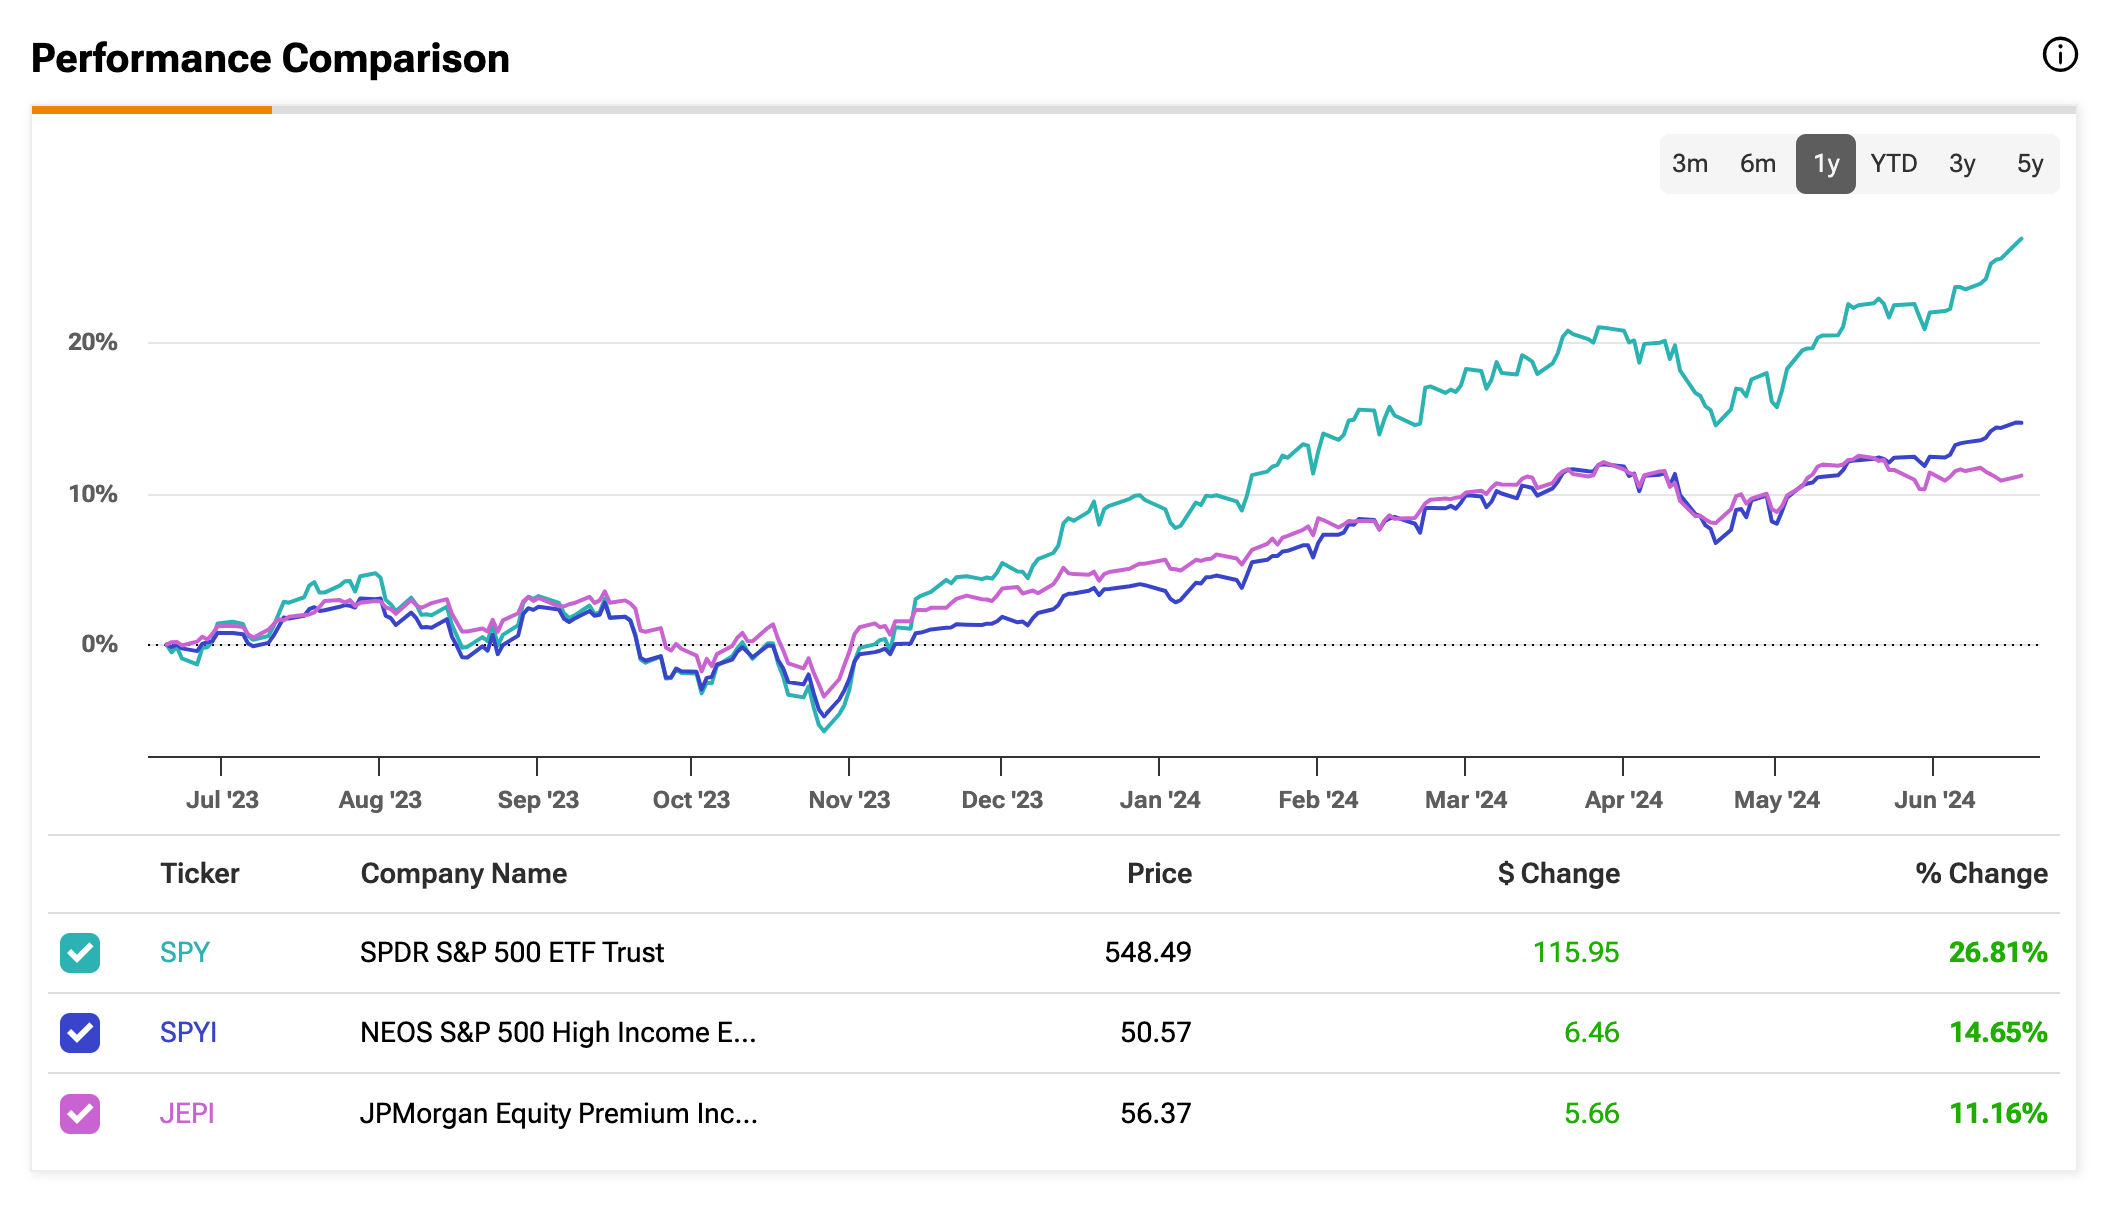Screen dimensions: 2126x1210
Task: Click the 10% y-axis label
Action: (x=93, y=495)
